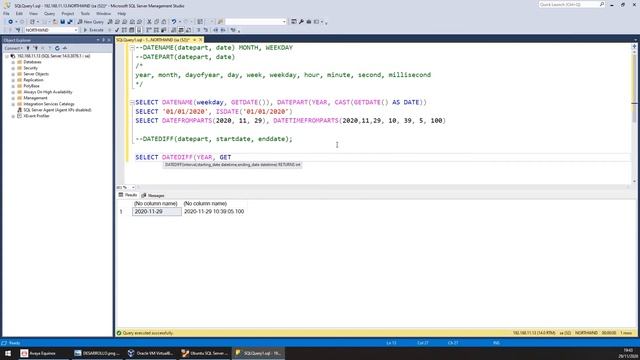Open the File menu
This screenshot has height=360, width=640.
pyautogui.click(x=6, y=13)
